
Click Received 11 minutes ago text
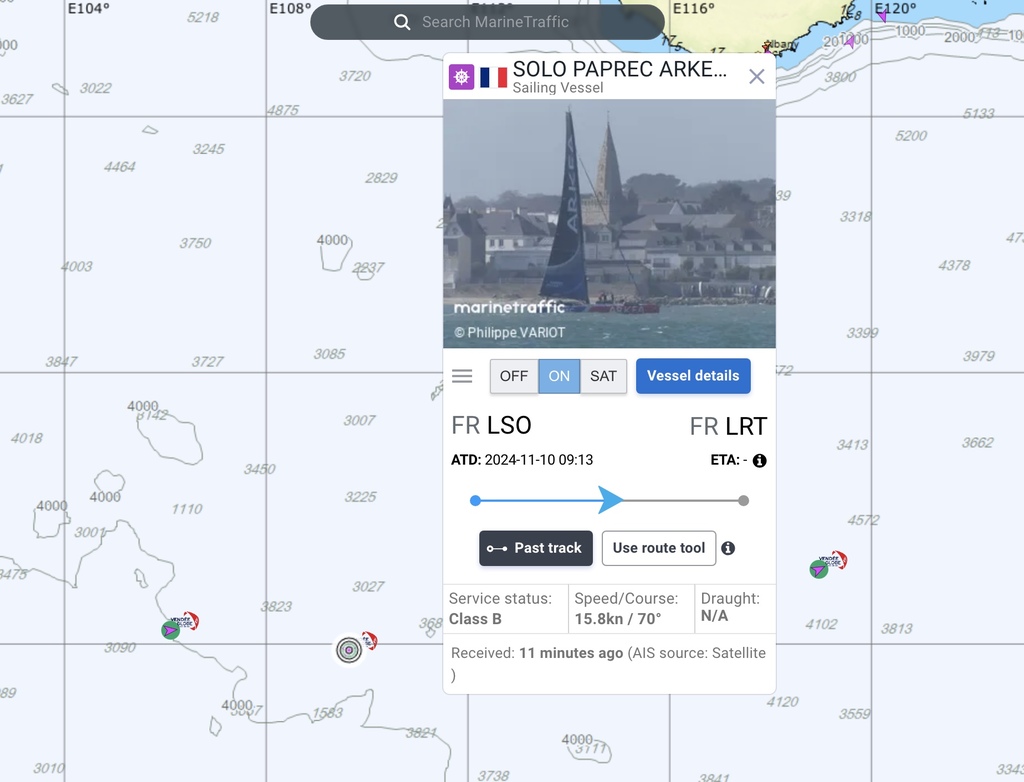click(x=537, y=653)
